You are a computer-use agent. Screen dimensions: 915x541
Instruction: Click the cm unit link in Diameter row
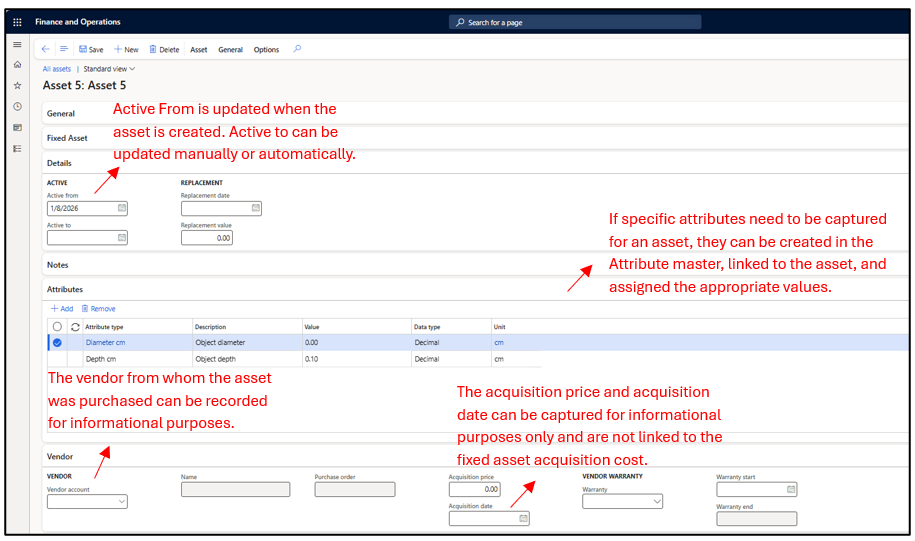(x=499, y=343)
